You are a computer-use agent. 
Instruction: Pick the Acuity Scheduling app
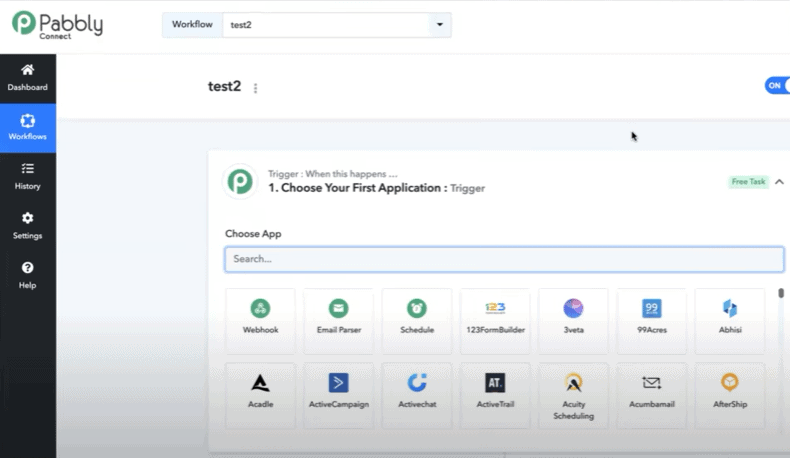click(573, 396)
